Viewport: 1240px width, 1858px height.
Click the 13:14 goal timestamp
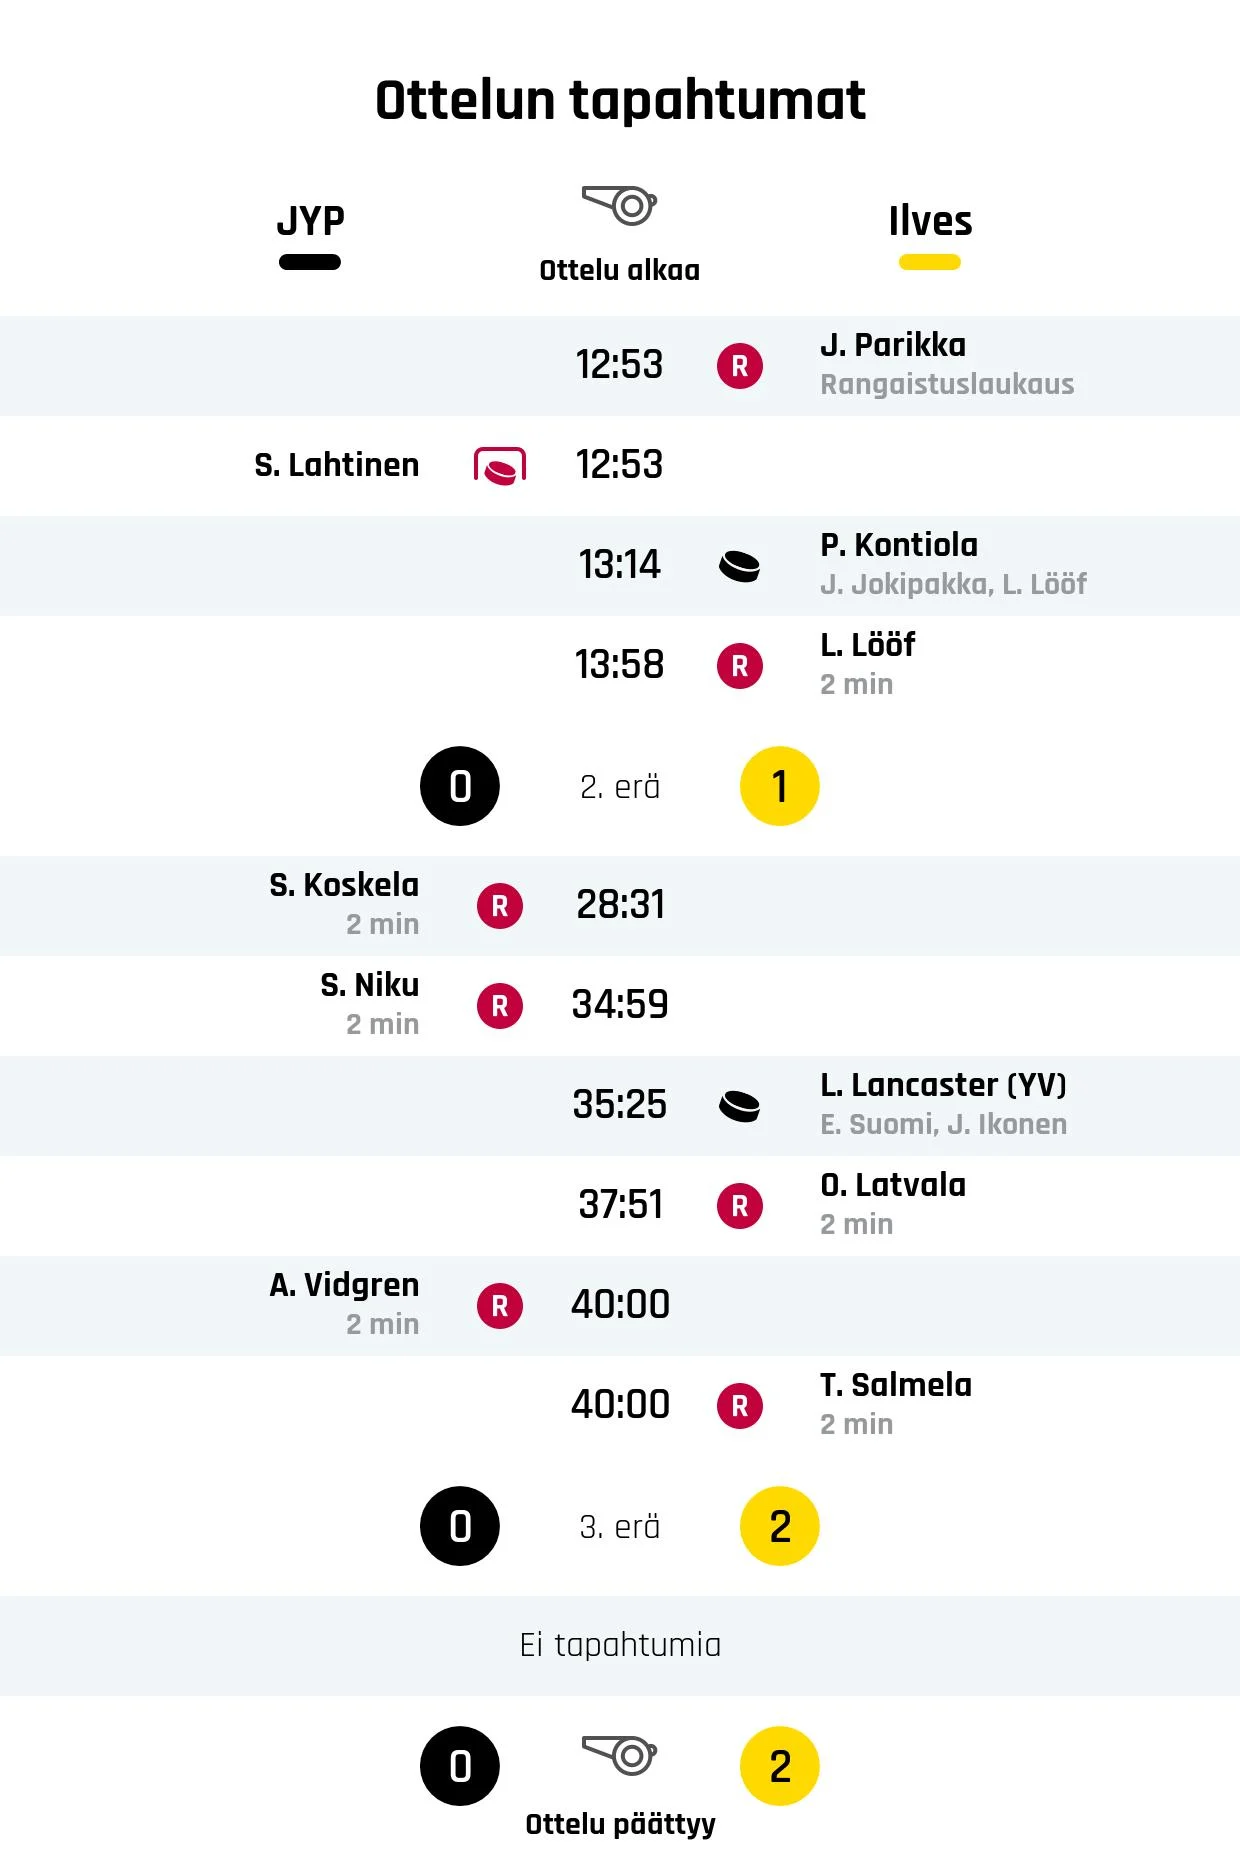pos(620,565)
